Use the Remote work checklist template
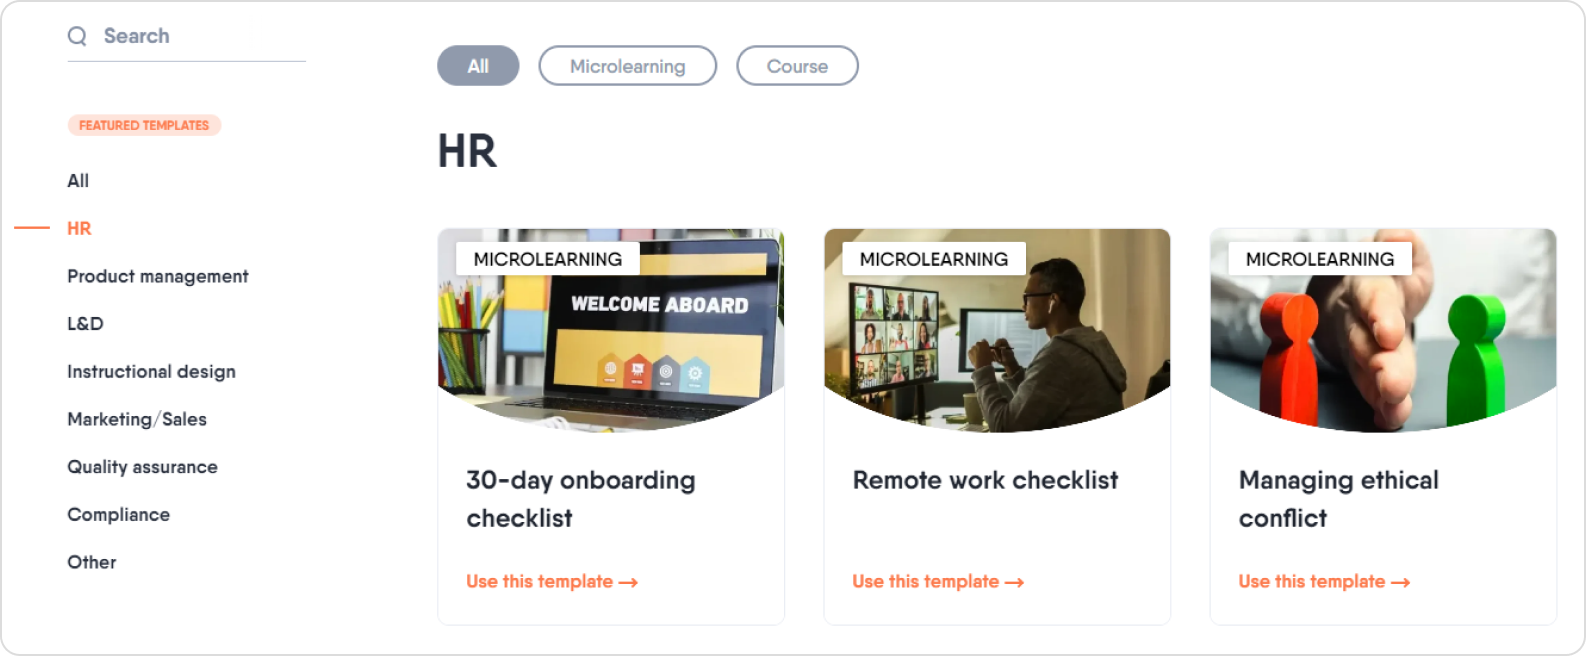1586x656 pixels. click(x=938, y=582)
